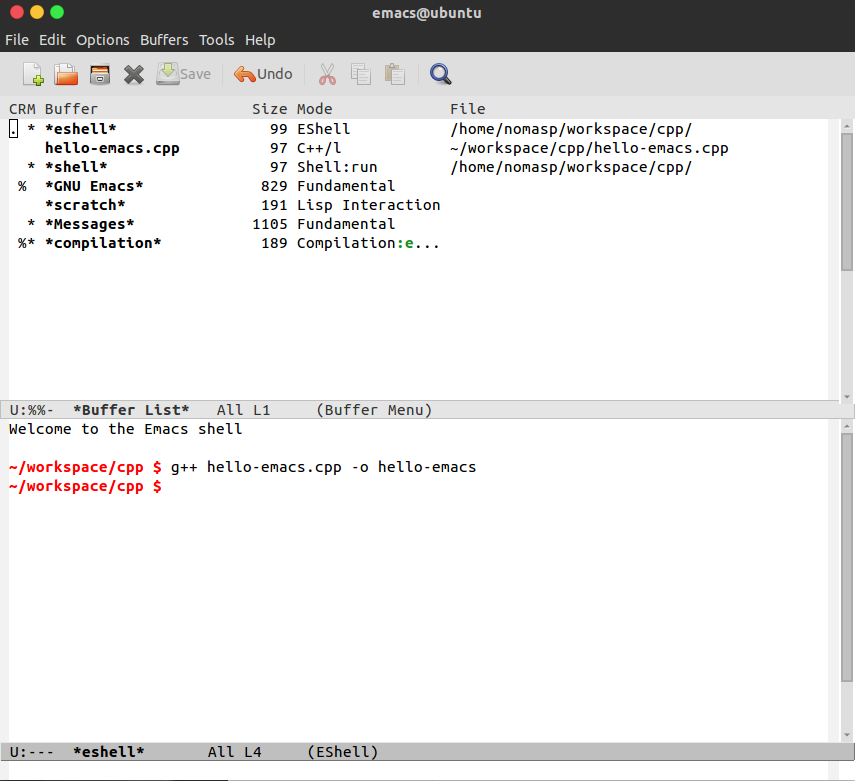Viewport: 855px width, 781px height.
Task: Click the Buffer List scrollbar thumb
Action: click(846, 202)
